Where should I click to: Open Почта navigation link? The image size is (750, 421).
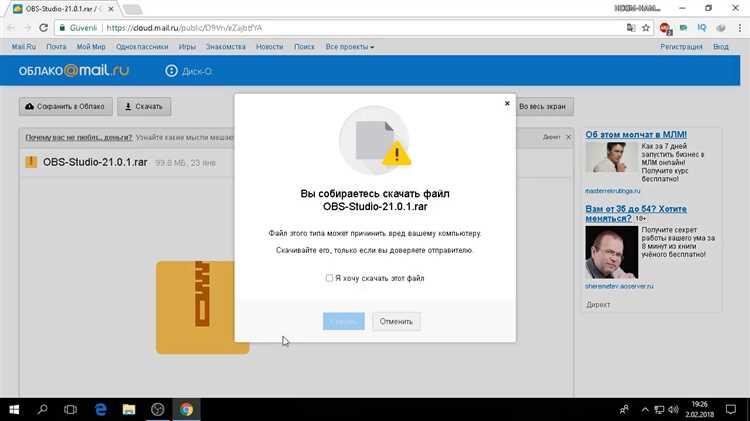tap(56, 47)
